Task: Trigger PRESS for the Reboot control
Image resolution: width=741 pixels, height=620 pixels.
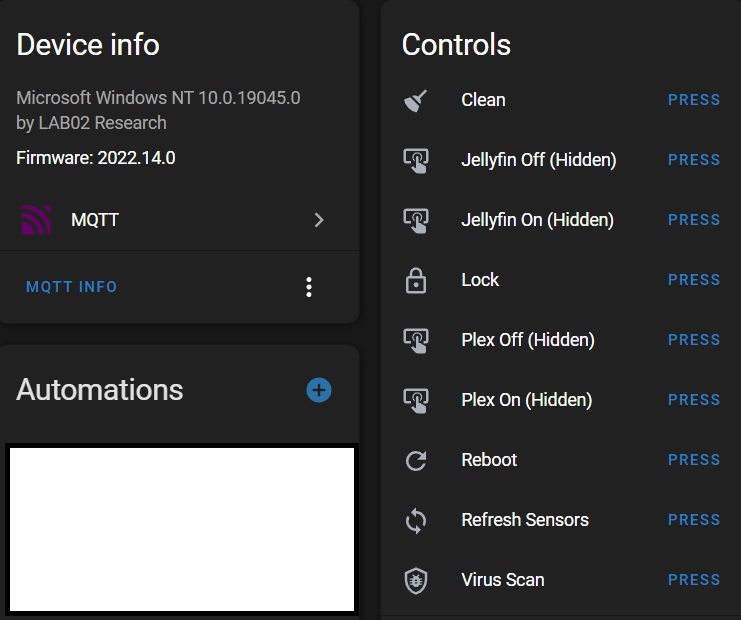Action: click(x=694, y=460)
